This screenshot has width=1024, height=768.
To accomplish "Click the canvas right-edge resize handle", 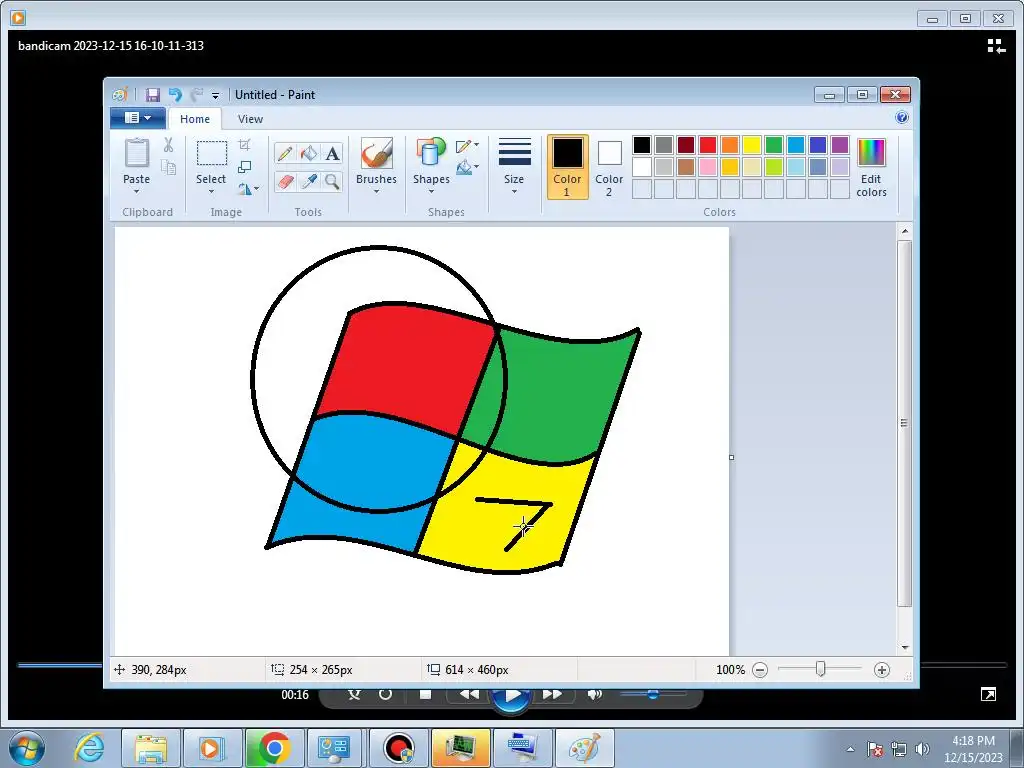I will point(731,457).
